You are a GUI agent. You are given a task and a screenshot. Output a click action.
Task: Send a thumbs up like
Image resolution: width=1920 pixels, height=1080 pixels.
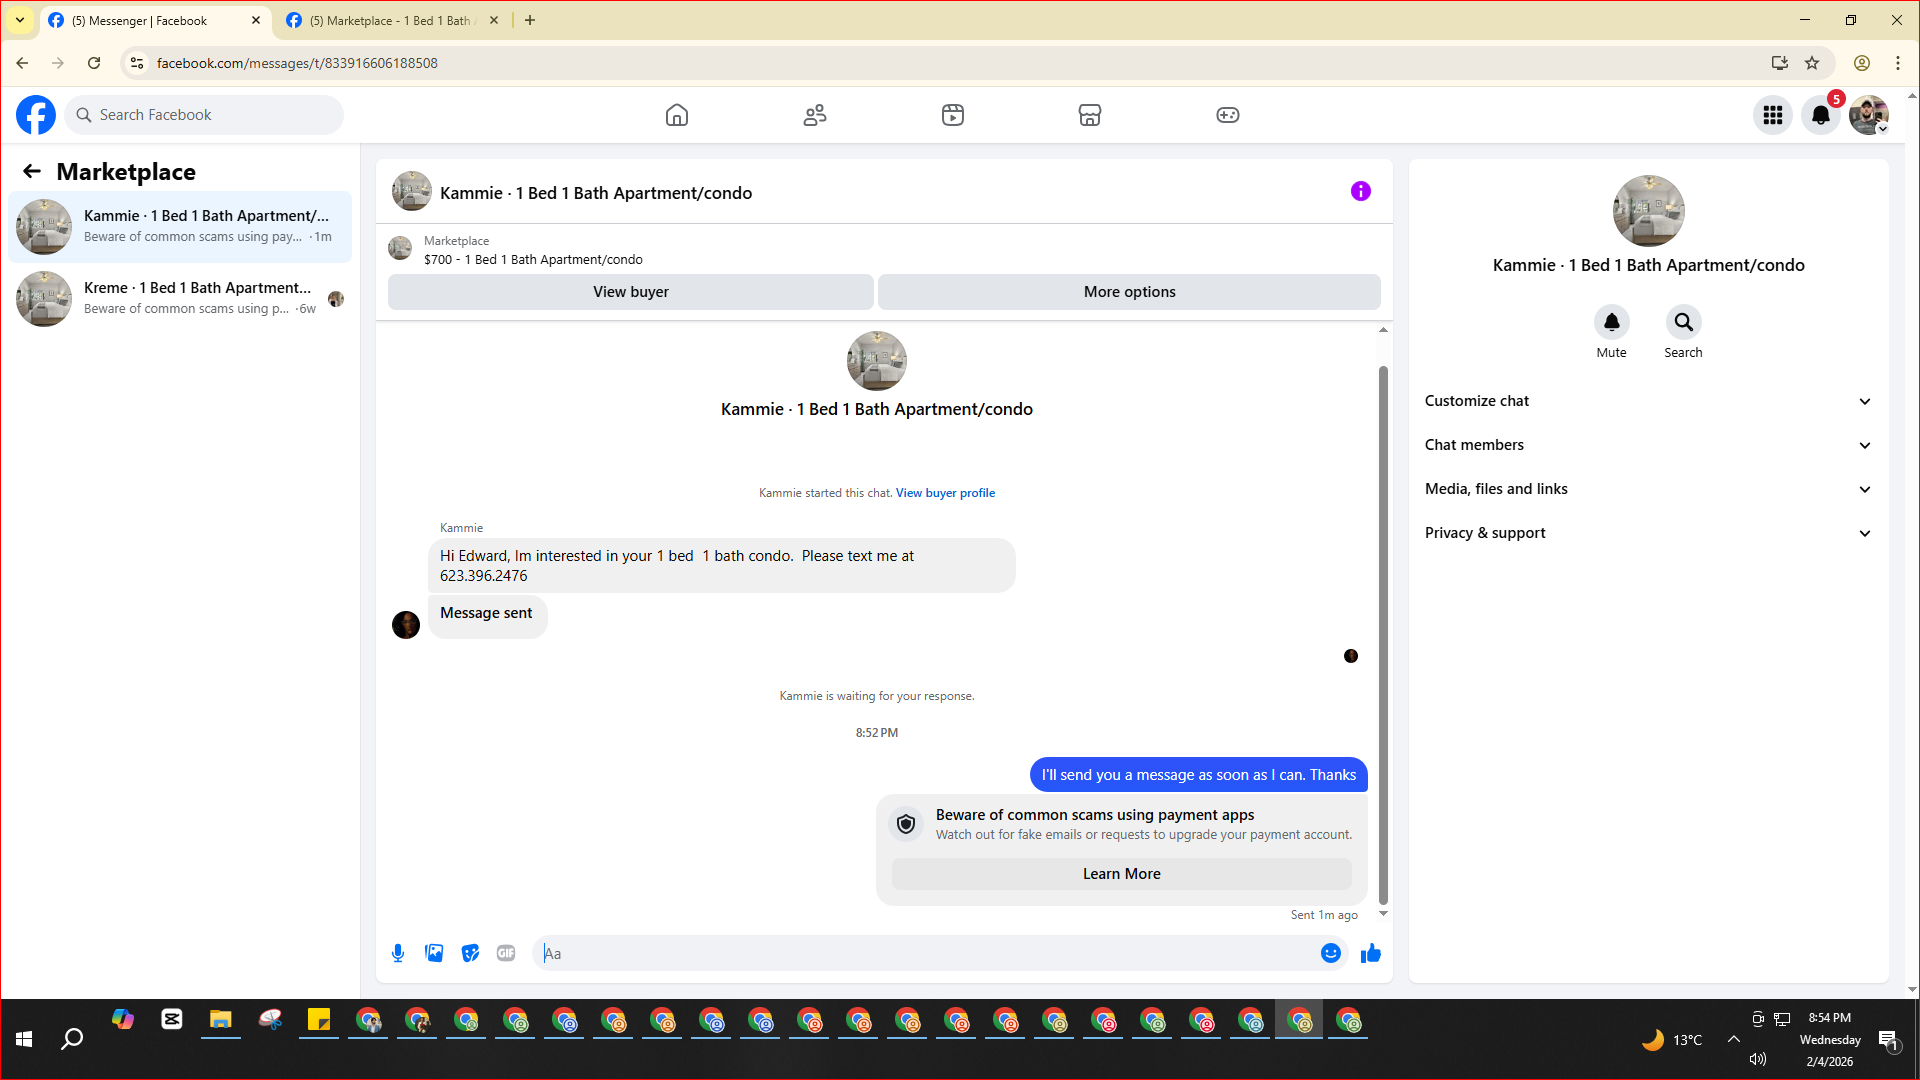click(1370, 953)
